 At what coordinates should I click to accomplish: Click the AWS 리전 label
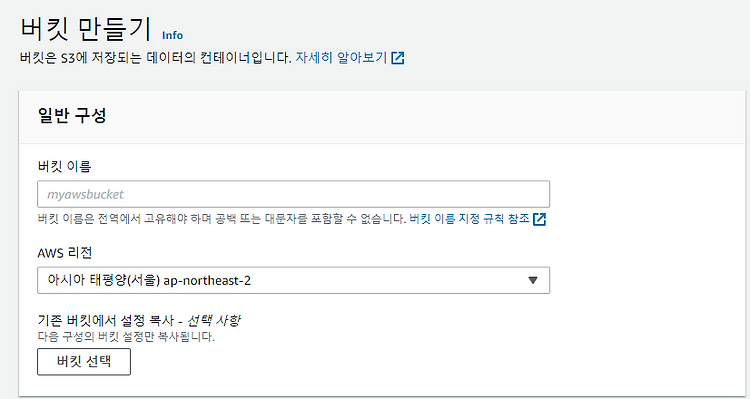tap(65, 252)
